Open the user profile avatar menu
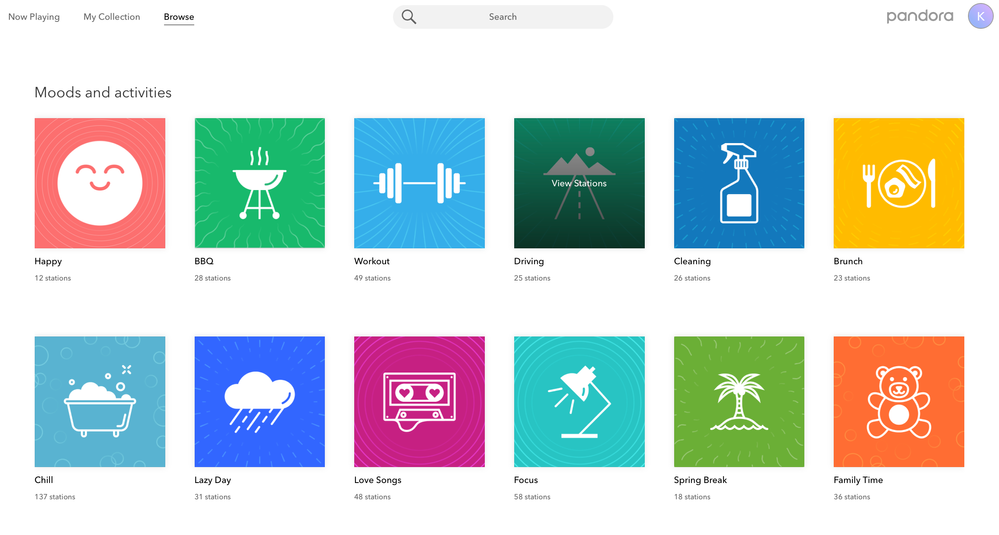 click(x=980, y=17)
